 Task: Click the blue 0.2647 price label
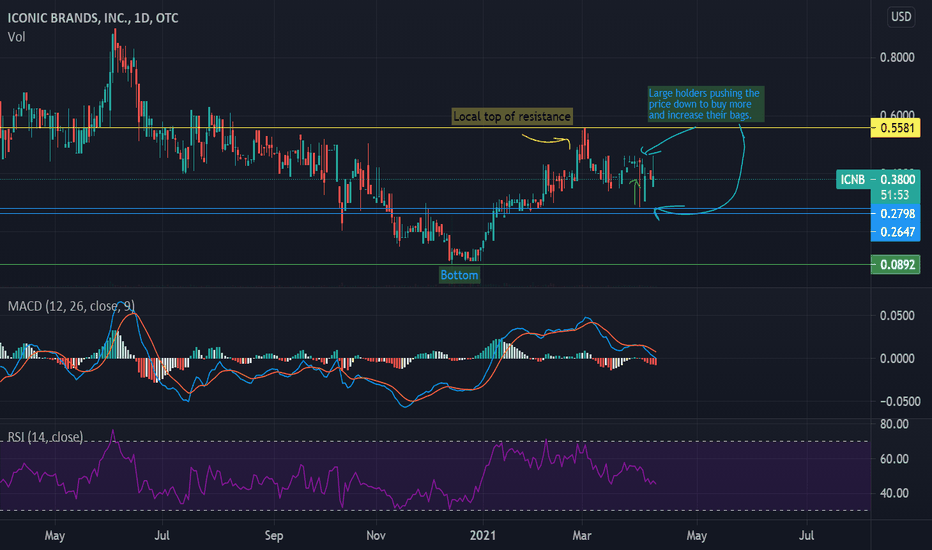click(x=895, y=232)
